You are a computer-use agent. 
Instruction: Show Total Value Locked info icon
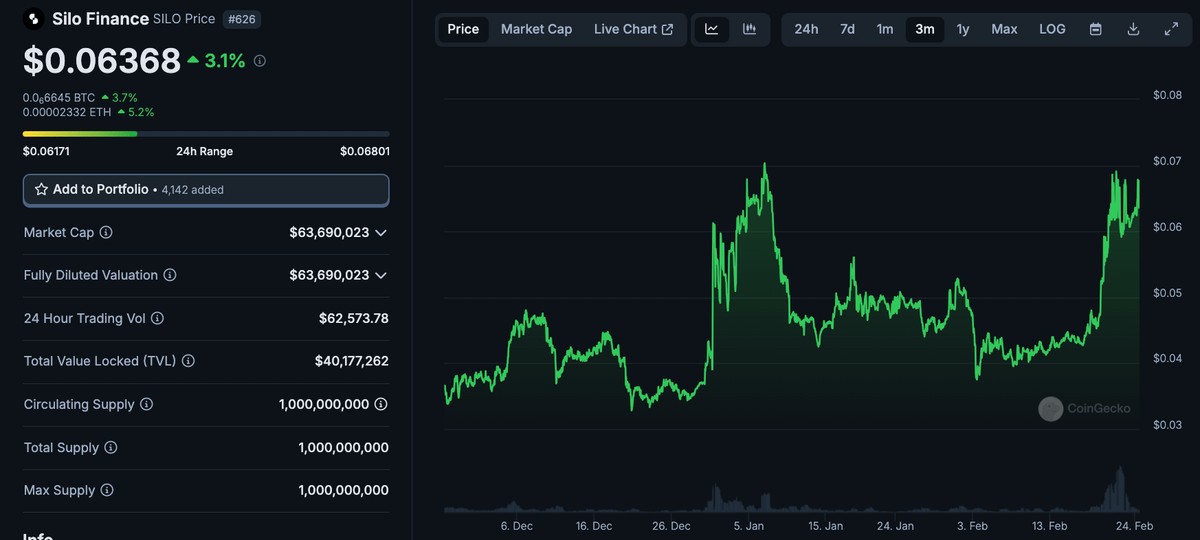pyautogui.click(x=188, y=361)
